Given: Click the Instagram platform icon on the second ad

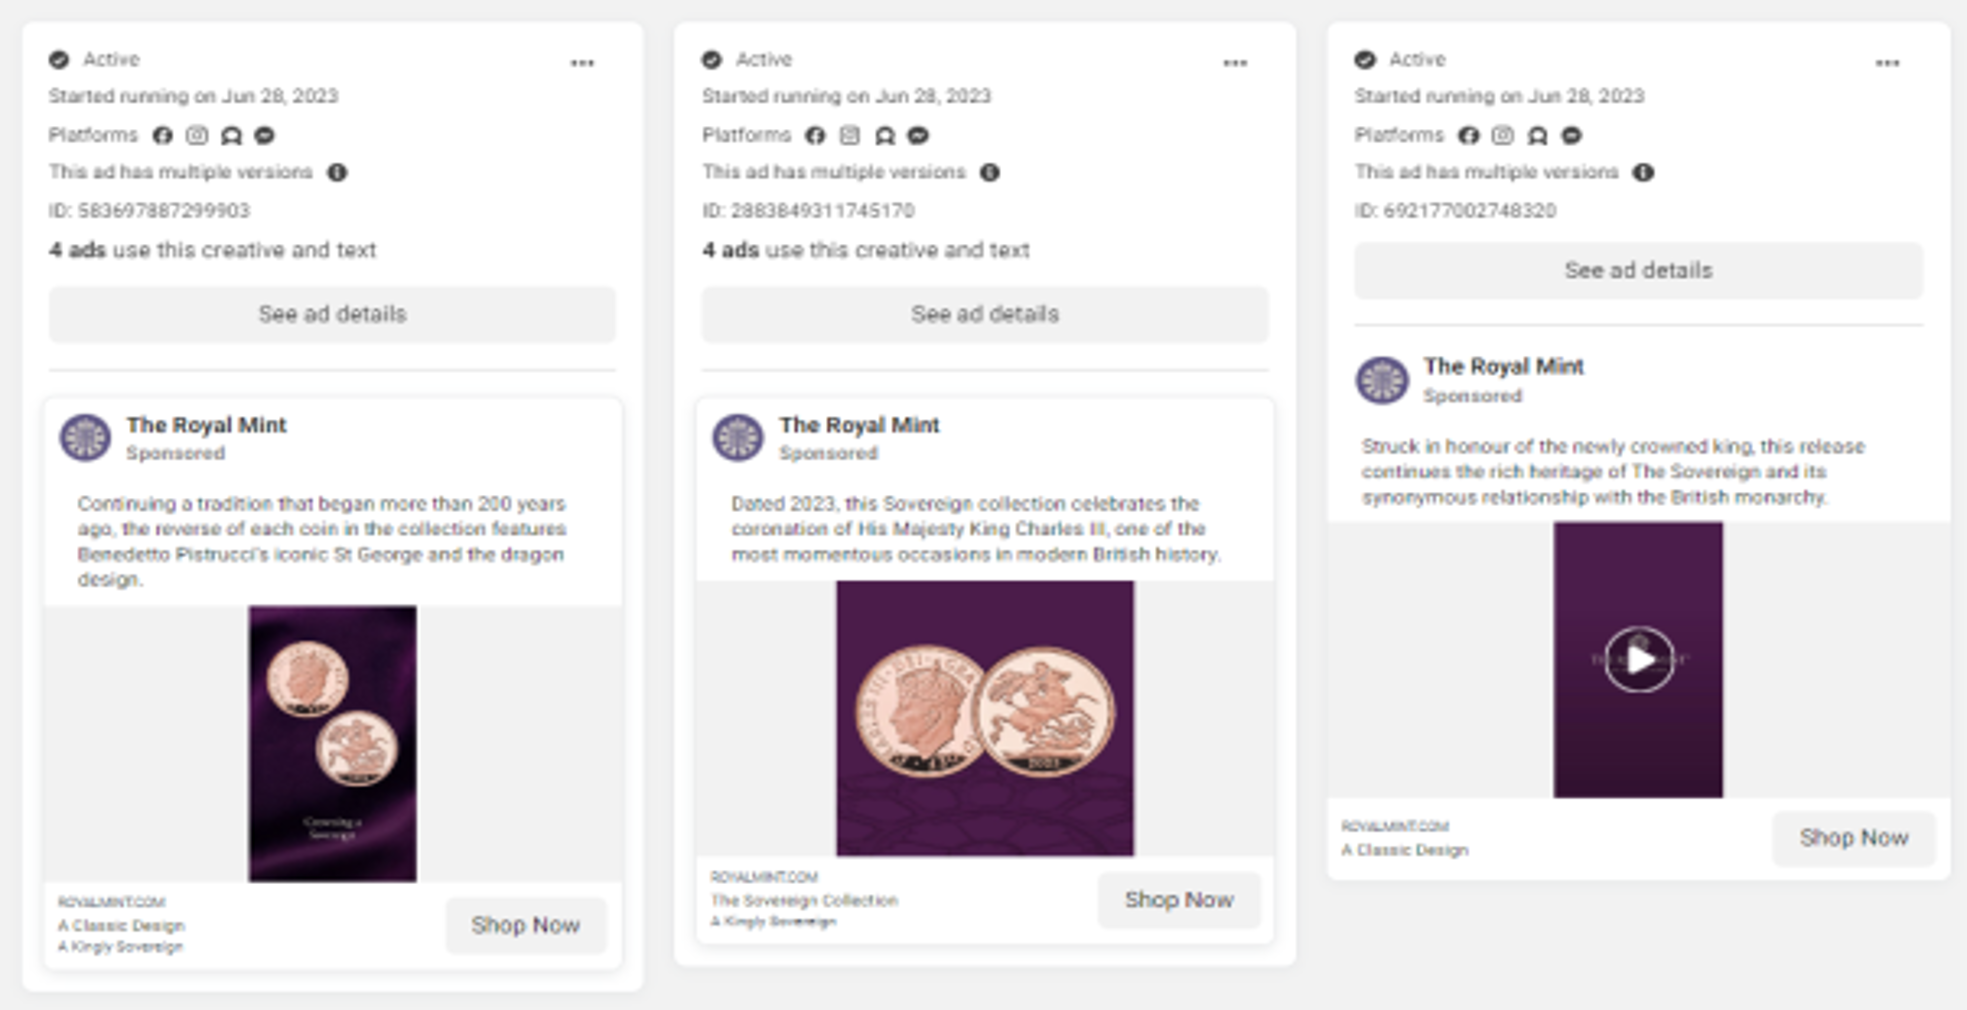Looking at the screenshot, I should coord(850,135).
